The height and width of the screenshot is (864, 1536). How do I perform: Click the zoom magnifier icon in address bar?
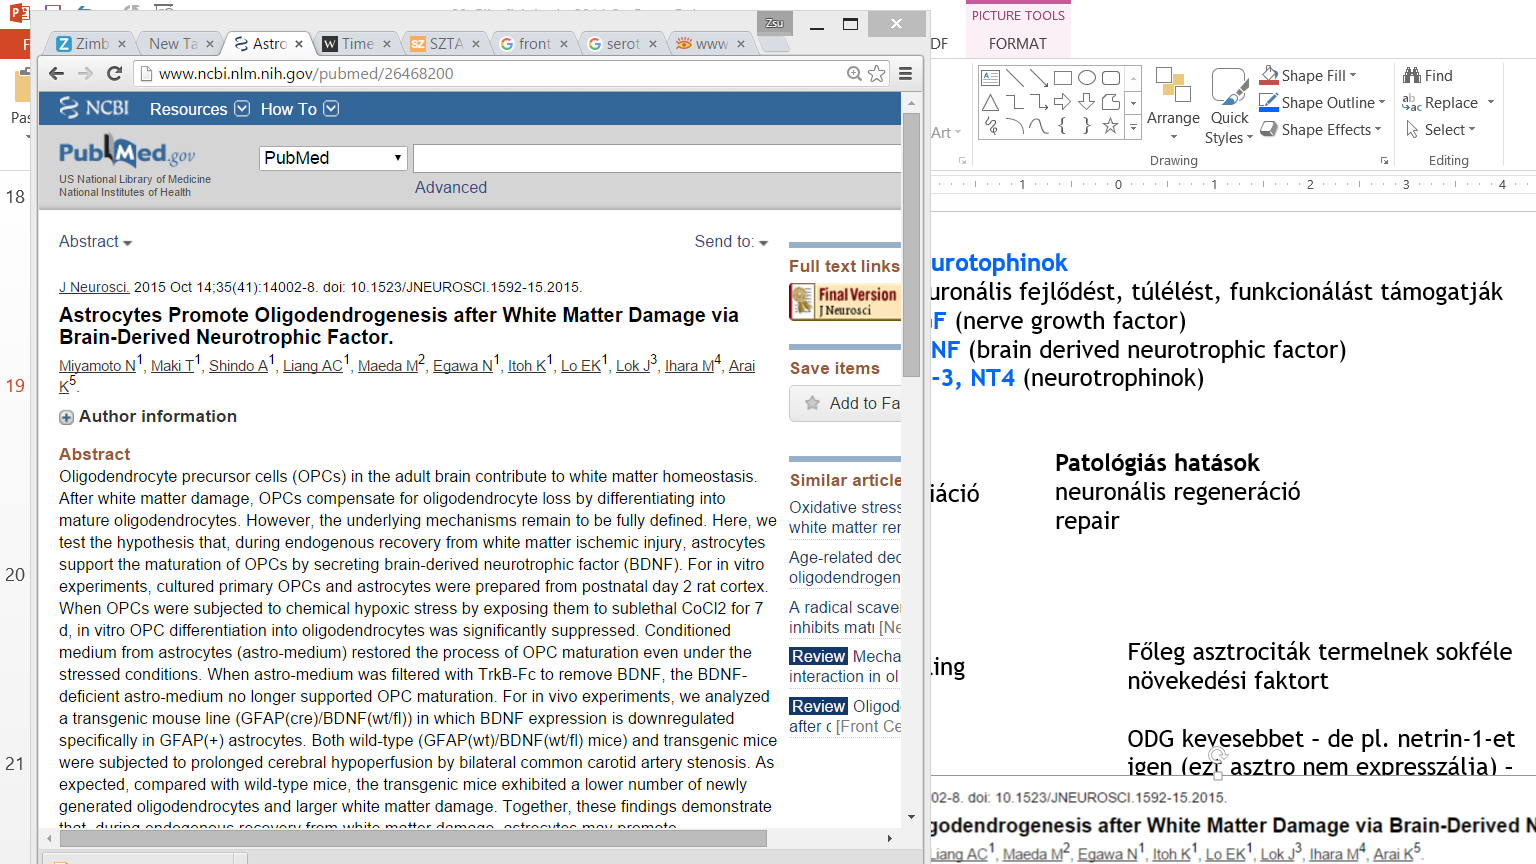coord(854,73)
